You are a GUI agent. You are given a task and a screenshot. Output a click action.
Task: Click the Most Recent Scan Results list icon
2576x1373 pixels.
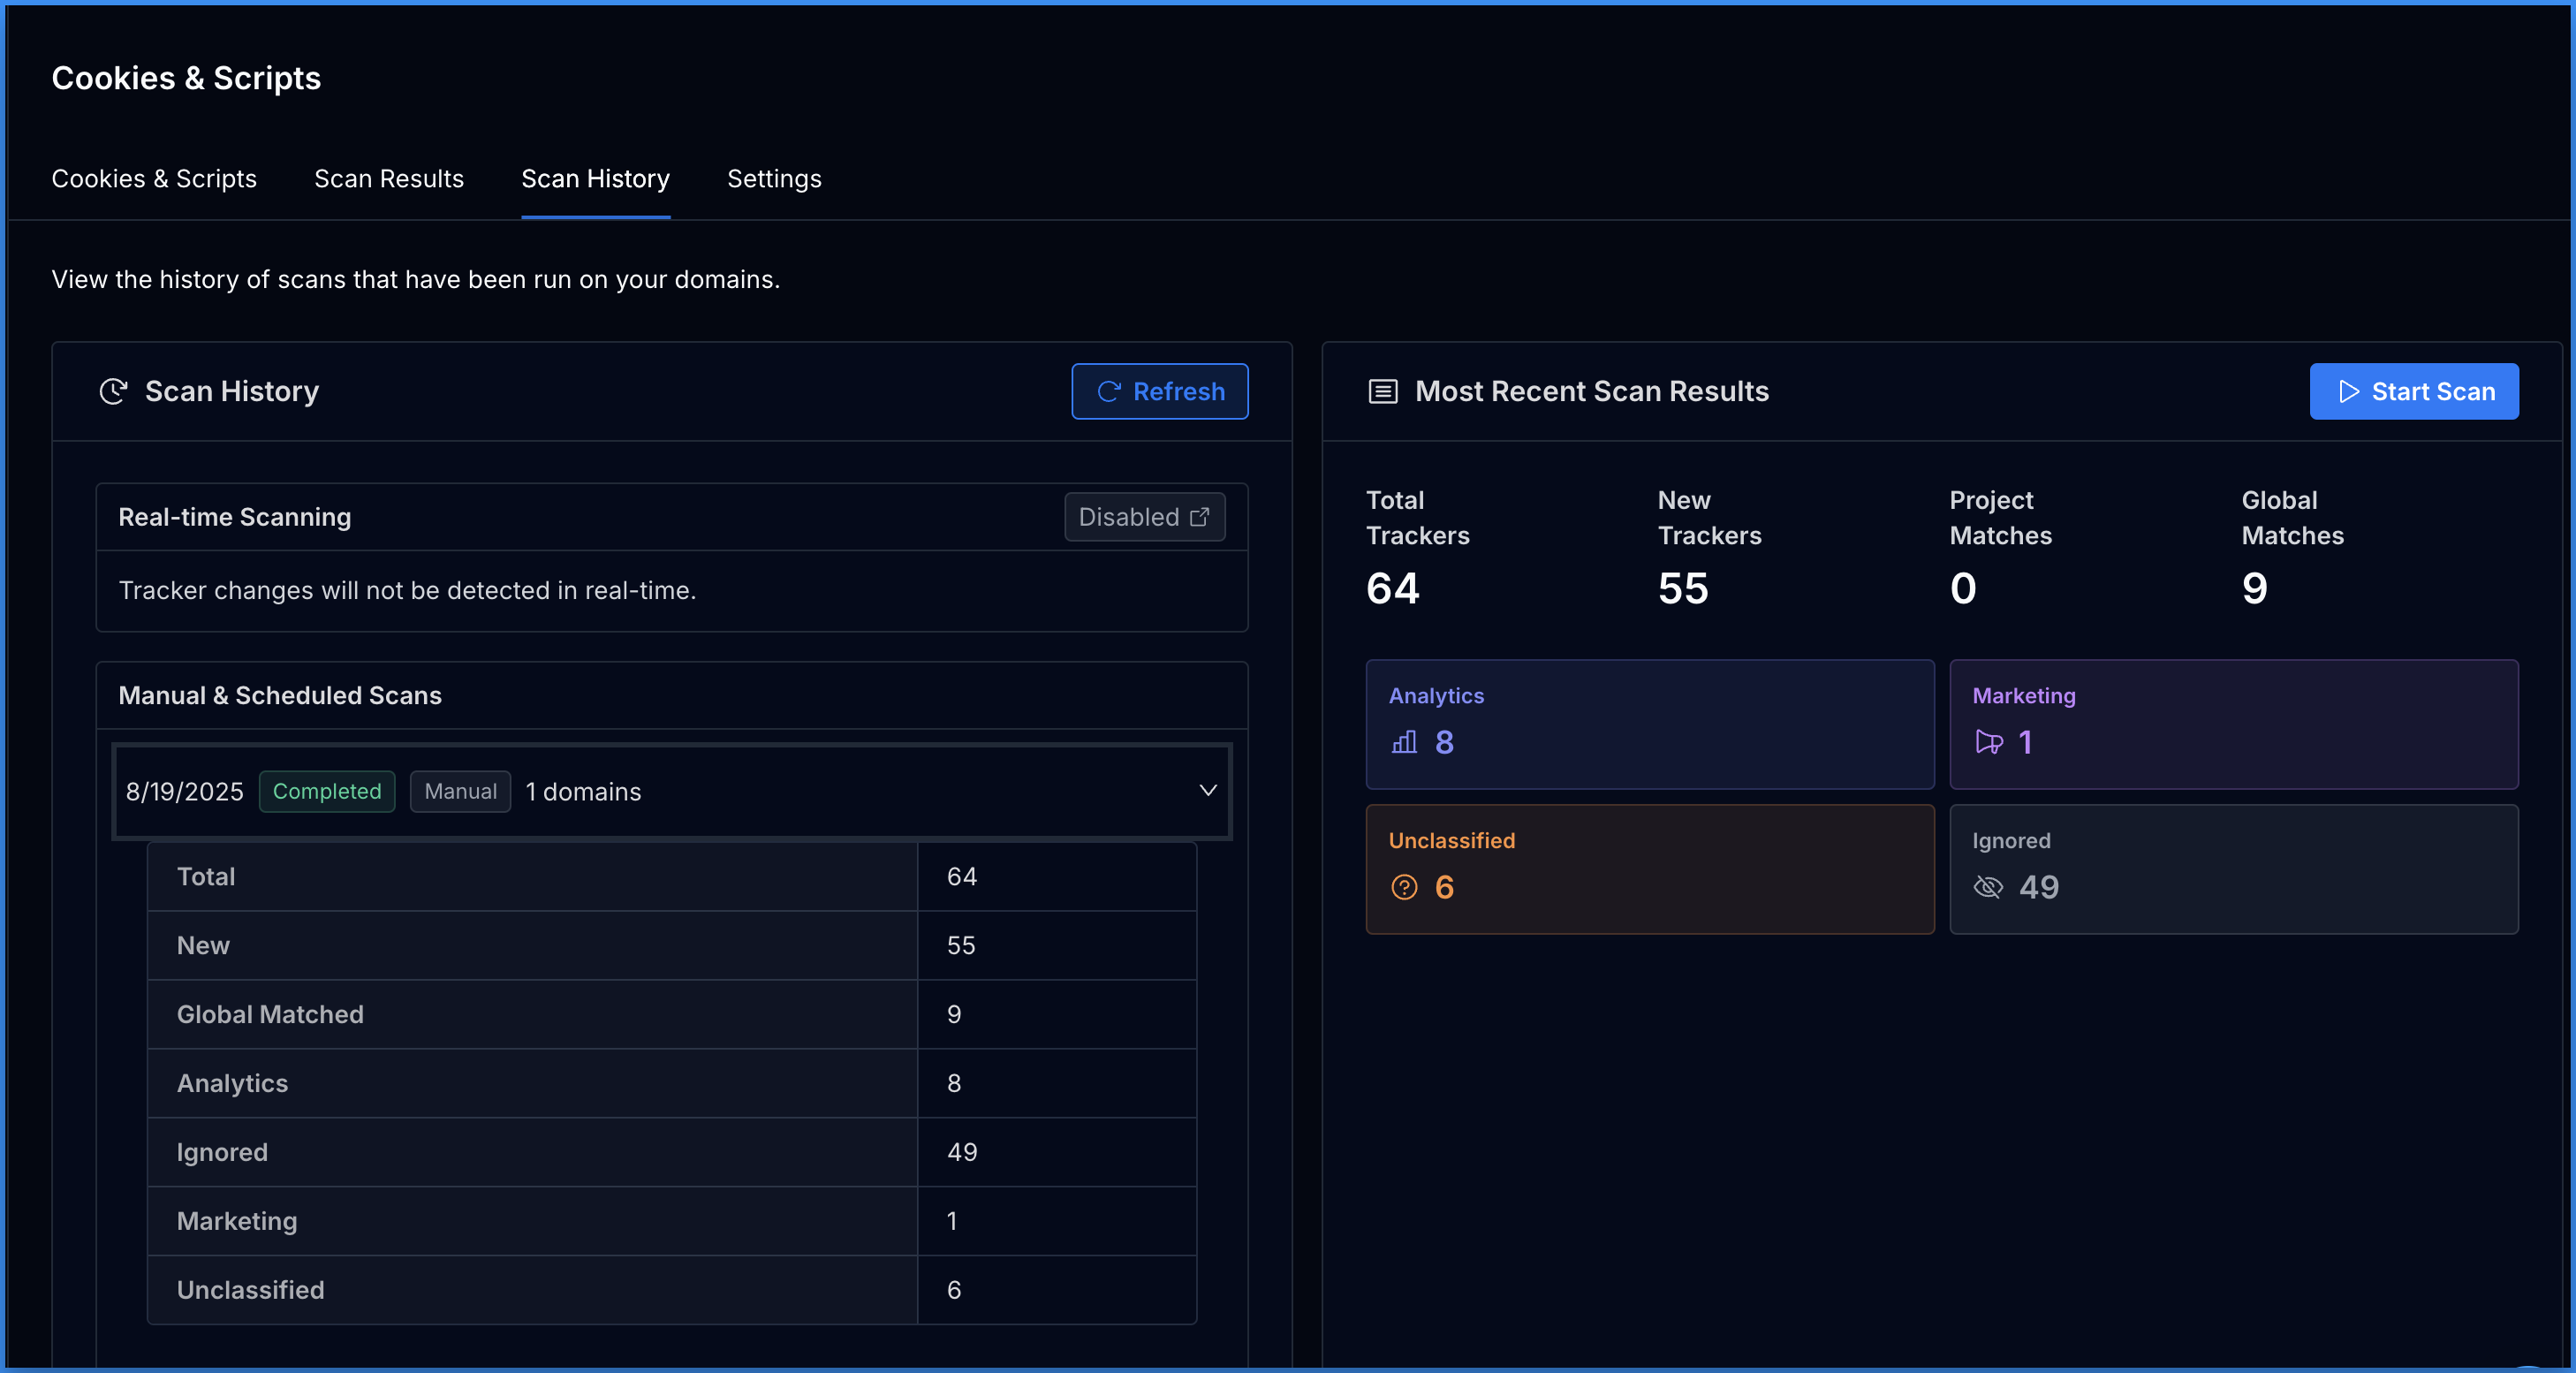(x=1383, y=391)
